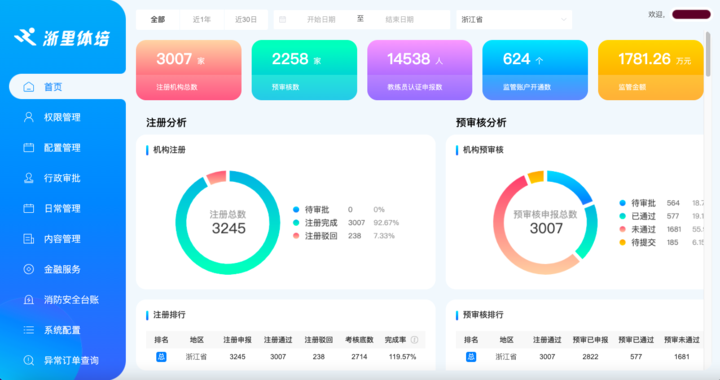Click the 消防安全台账 icon
The width and height of the screenshot is (720, 380).
click(28, 300)
